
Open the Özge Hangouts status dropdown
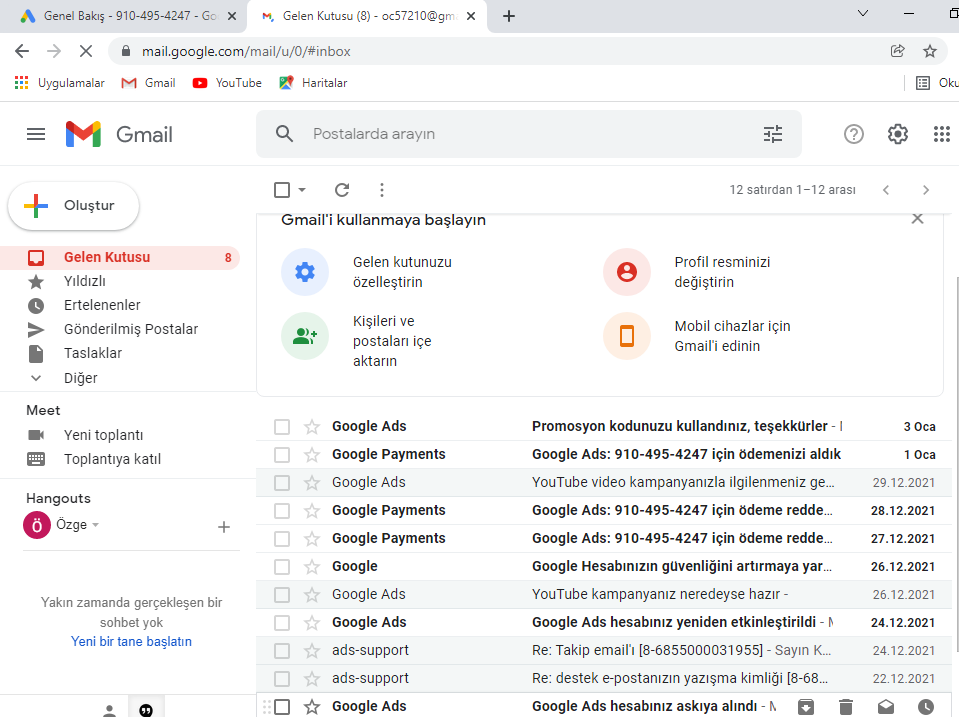click(x=95, y=525)
